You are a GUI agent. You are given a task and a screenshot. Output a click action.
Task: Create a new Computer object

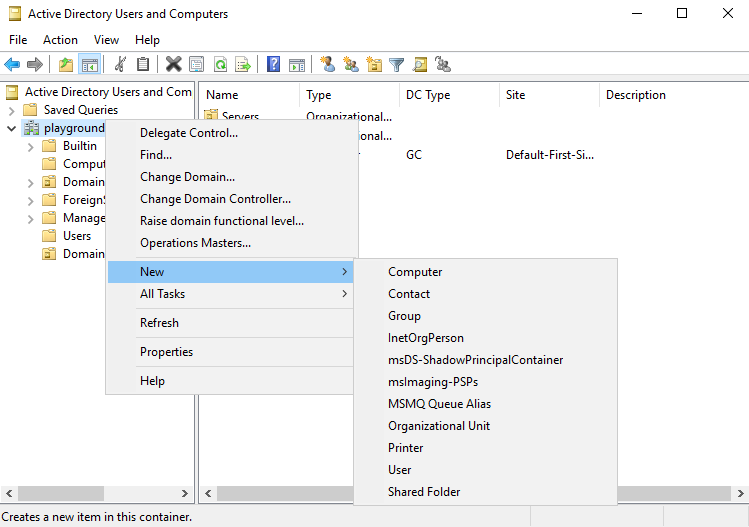coord(486,272)
